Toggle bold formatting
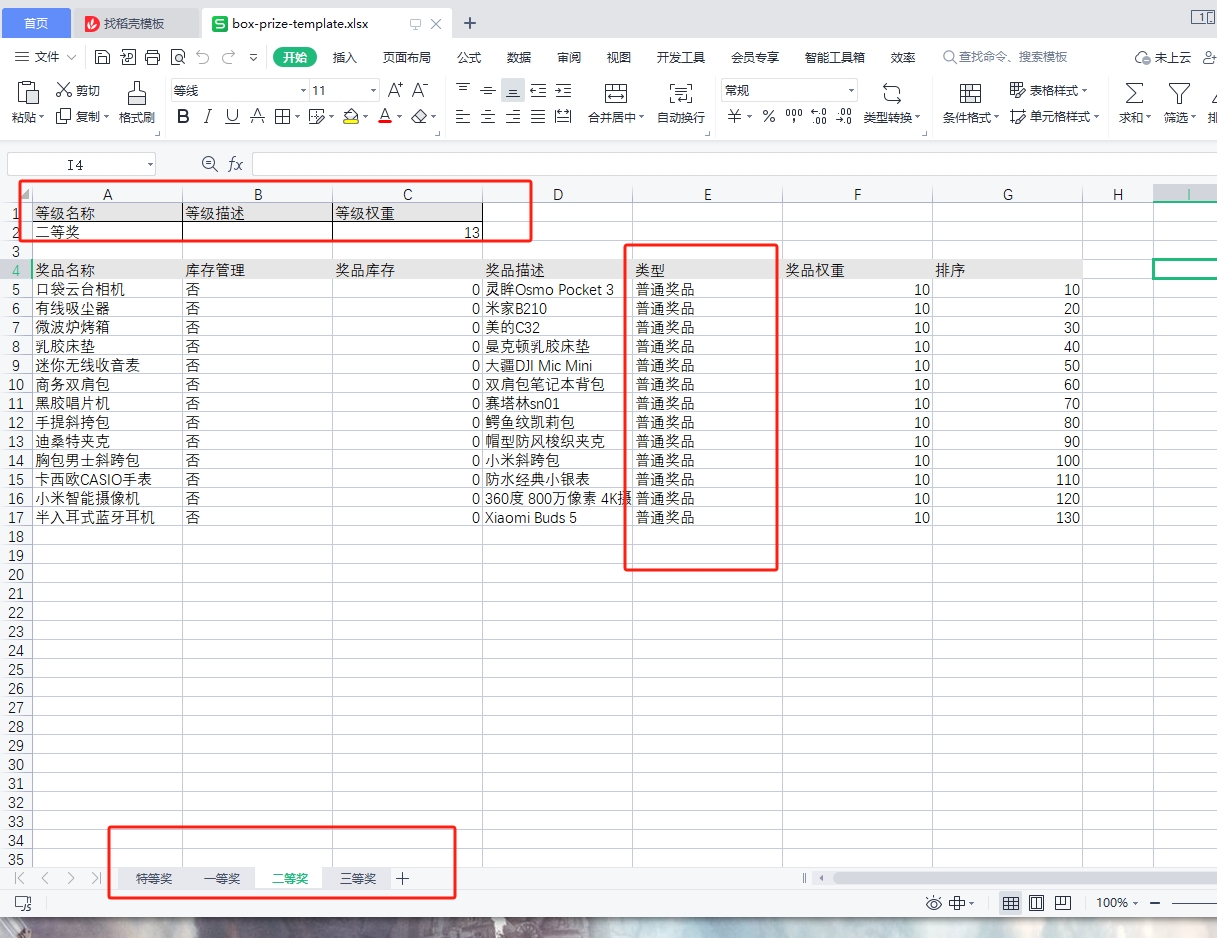The height and width of the screenshot is (938, 1217). [x=183, y=117]
